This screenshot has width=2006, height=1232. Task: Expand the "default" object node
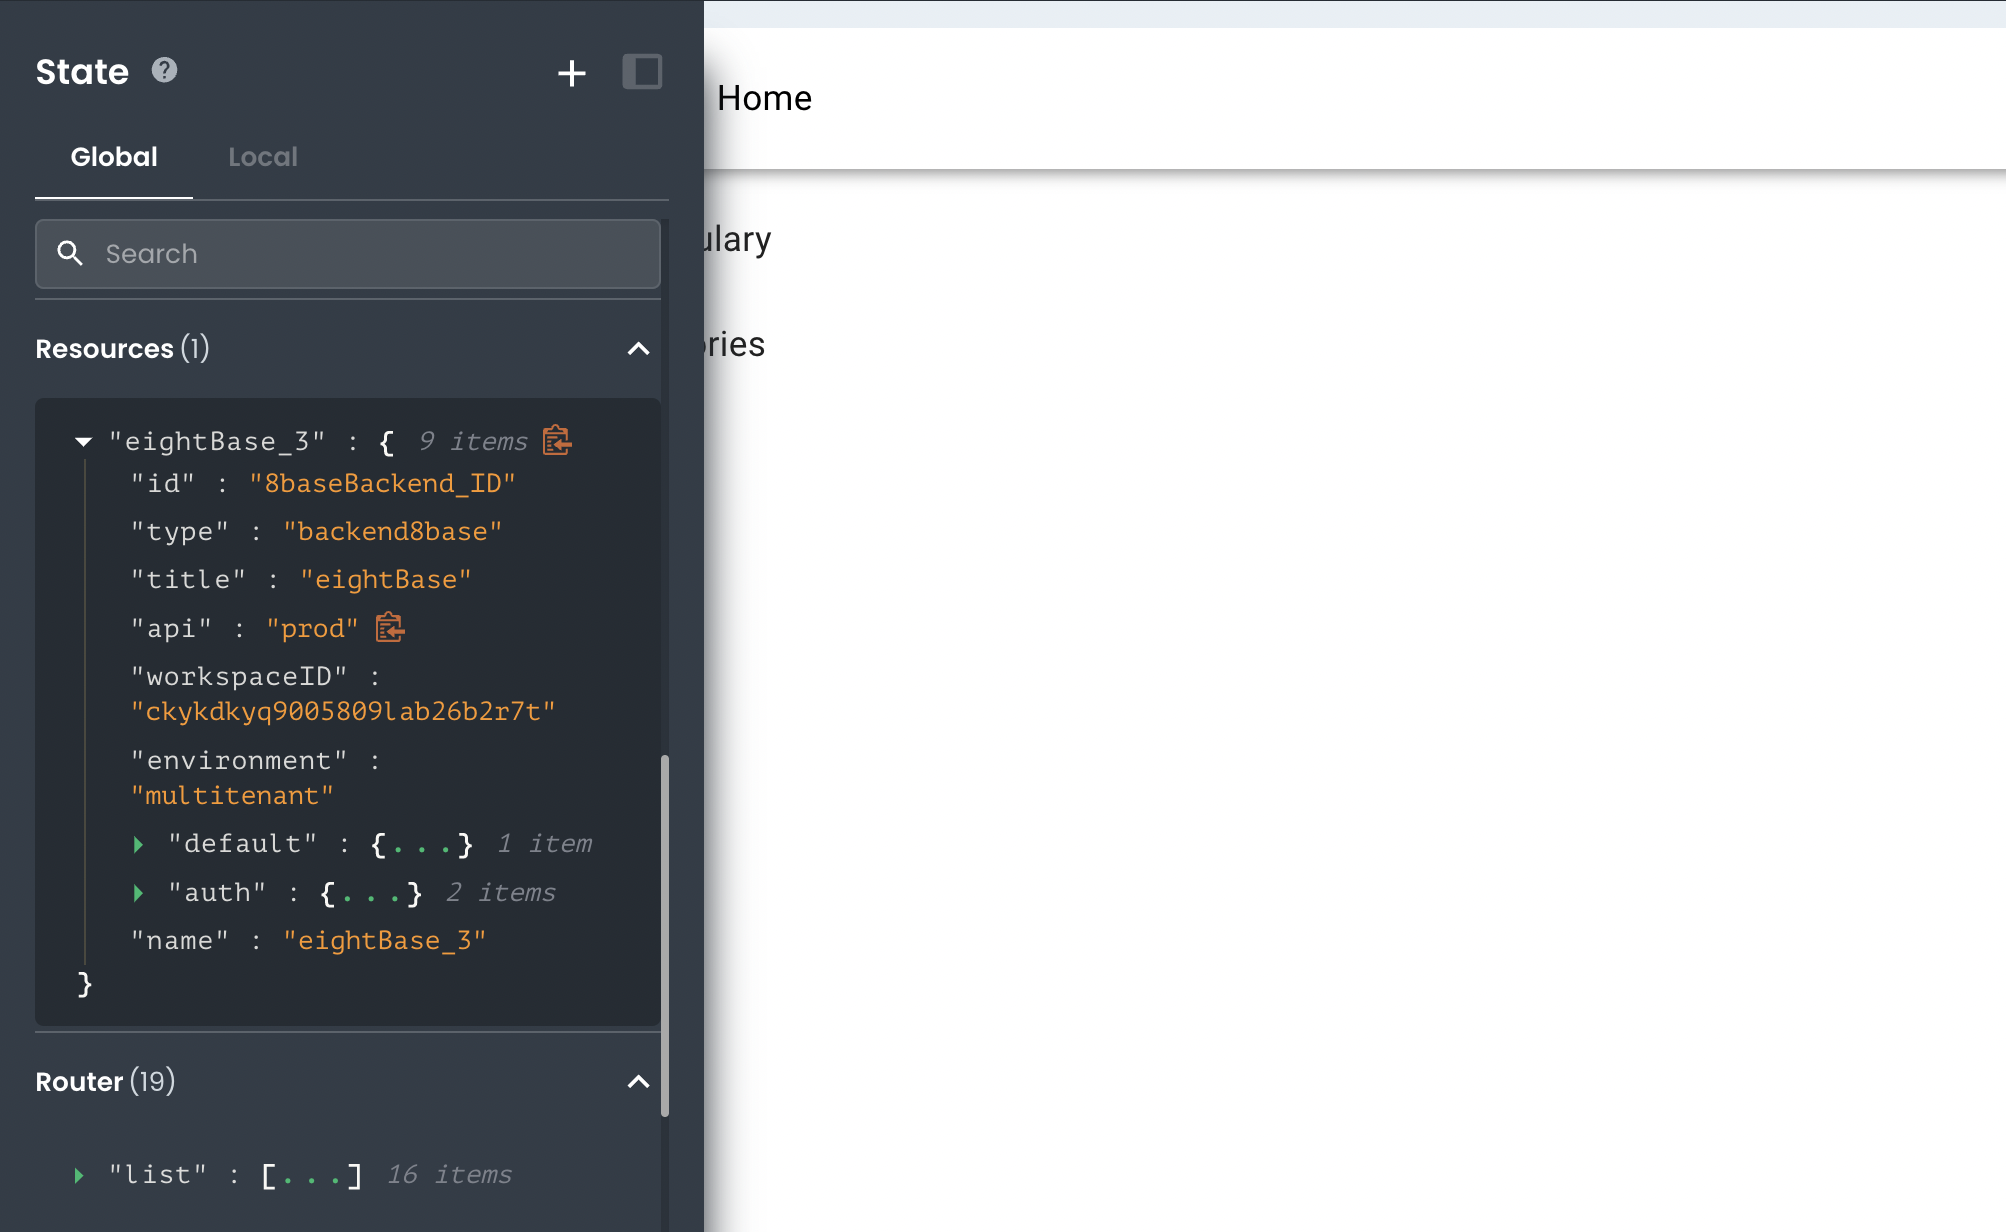point(139,845)
